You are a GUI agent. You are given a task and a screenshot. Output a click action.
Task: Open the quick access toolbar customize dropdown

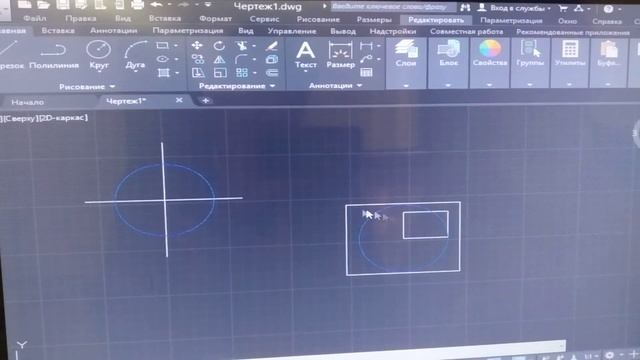coord(208,5)
